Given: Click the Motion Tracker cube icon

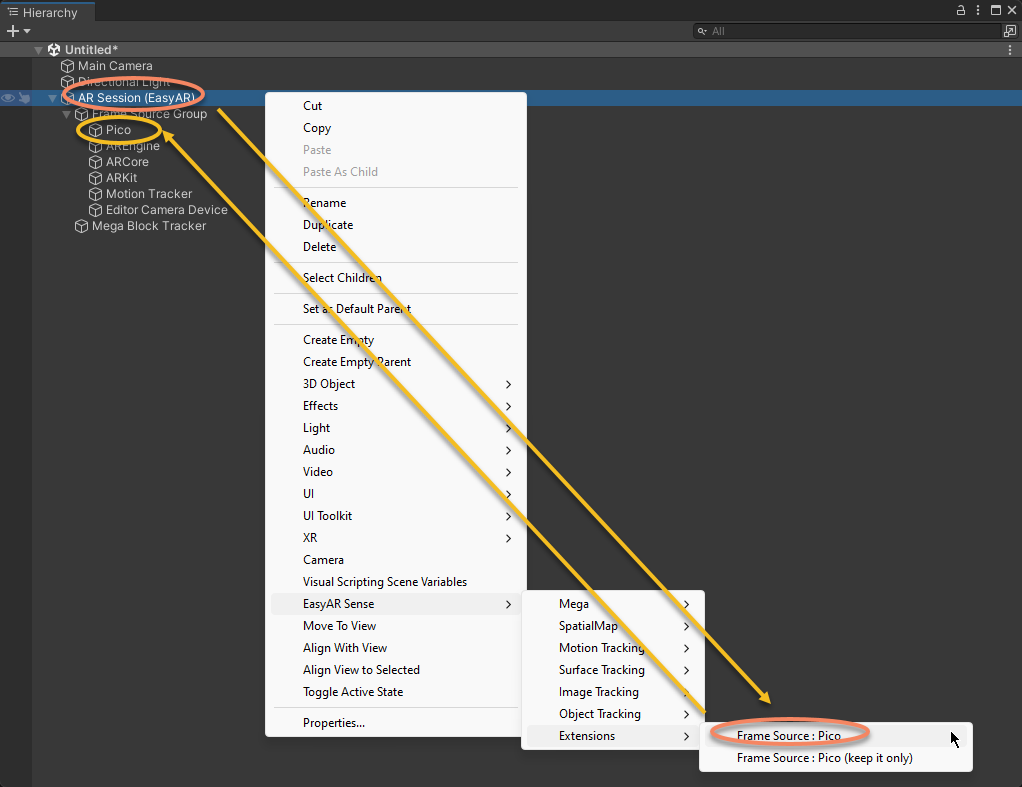Looking at the screenshot, I should (x=96, y=194).
